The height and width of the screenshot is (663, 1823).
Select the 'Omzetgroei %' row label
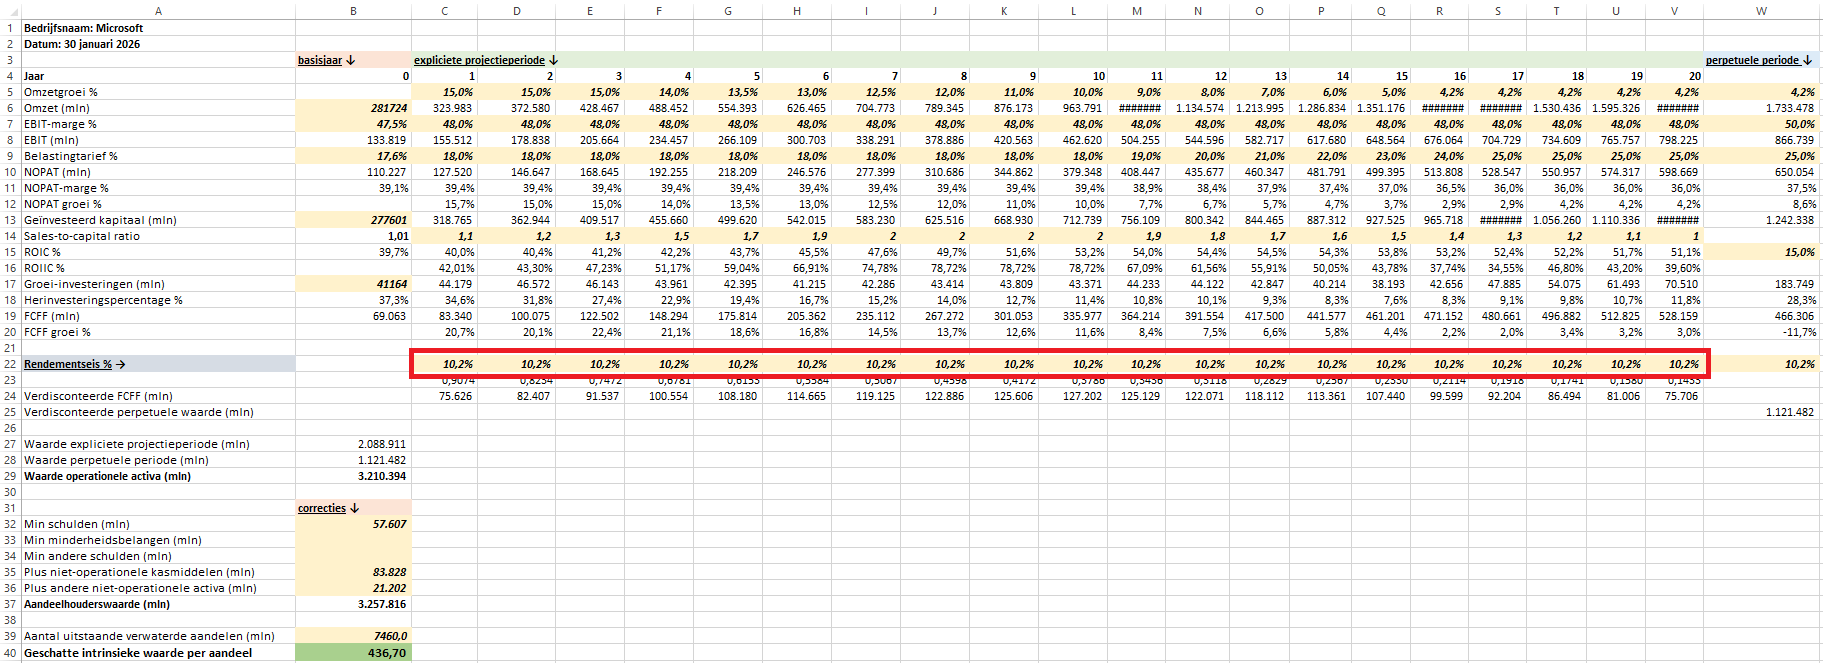tap(61, 92)
